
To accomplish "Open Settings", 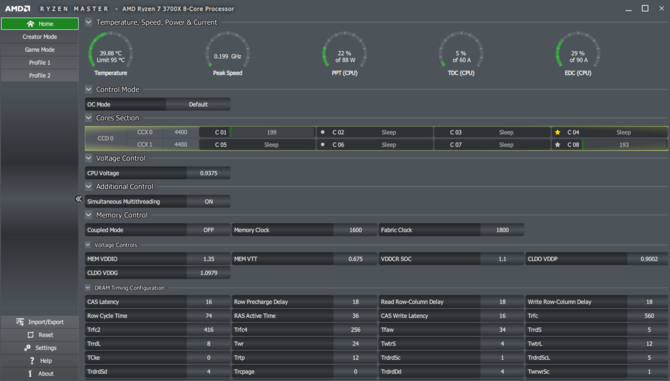I will (40, 348).
